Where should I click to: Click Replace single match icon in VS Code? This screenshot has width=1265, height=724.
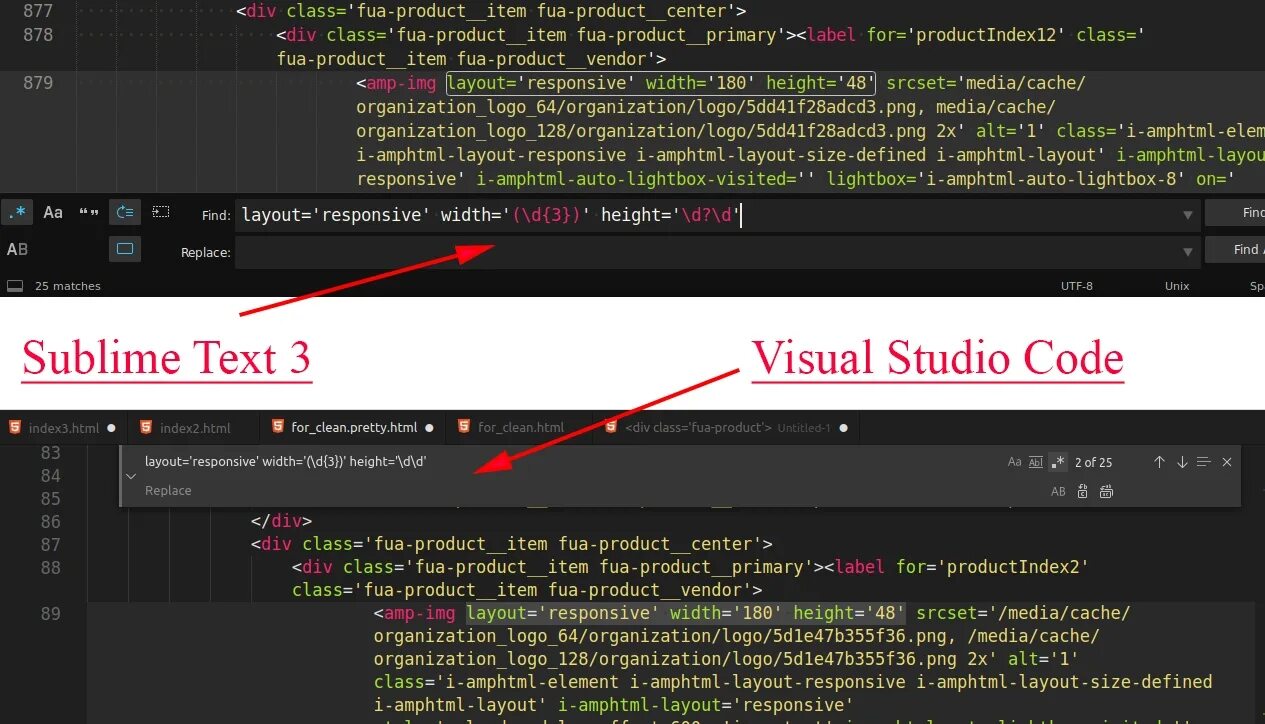click(1083, 491)
